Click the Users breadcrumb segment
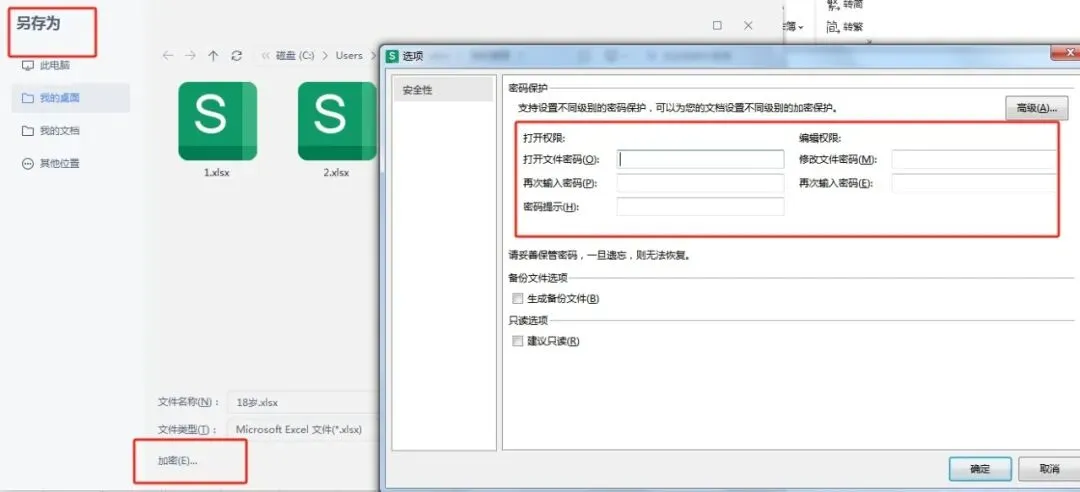 [x=349, y=56]
